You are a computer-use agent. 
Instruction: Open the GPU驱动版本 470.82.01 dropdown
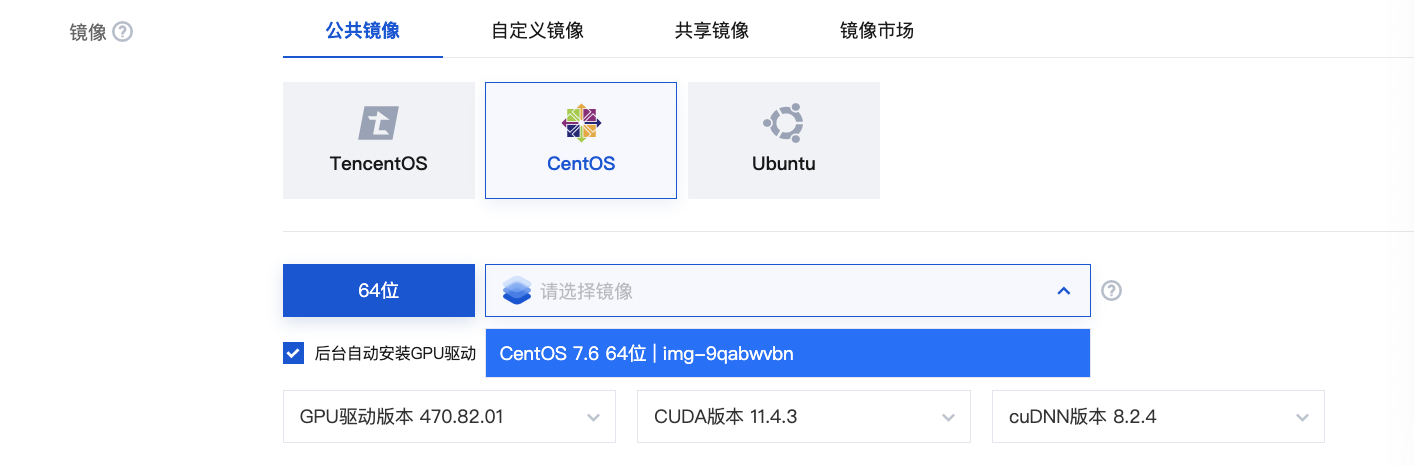pyautogui.click(x=449, y=416)
